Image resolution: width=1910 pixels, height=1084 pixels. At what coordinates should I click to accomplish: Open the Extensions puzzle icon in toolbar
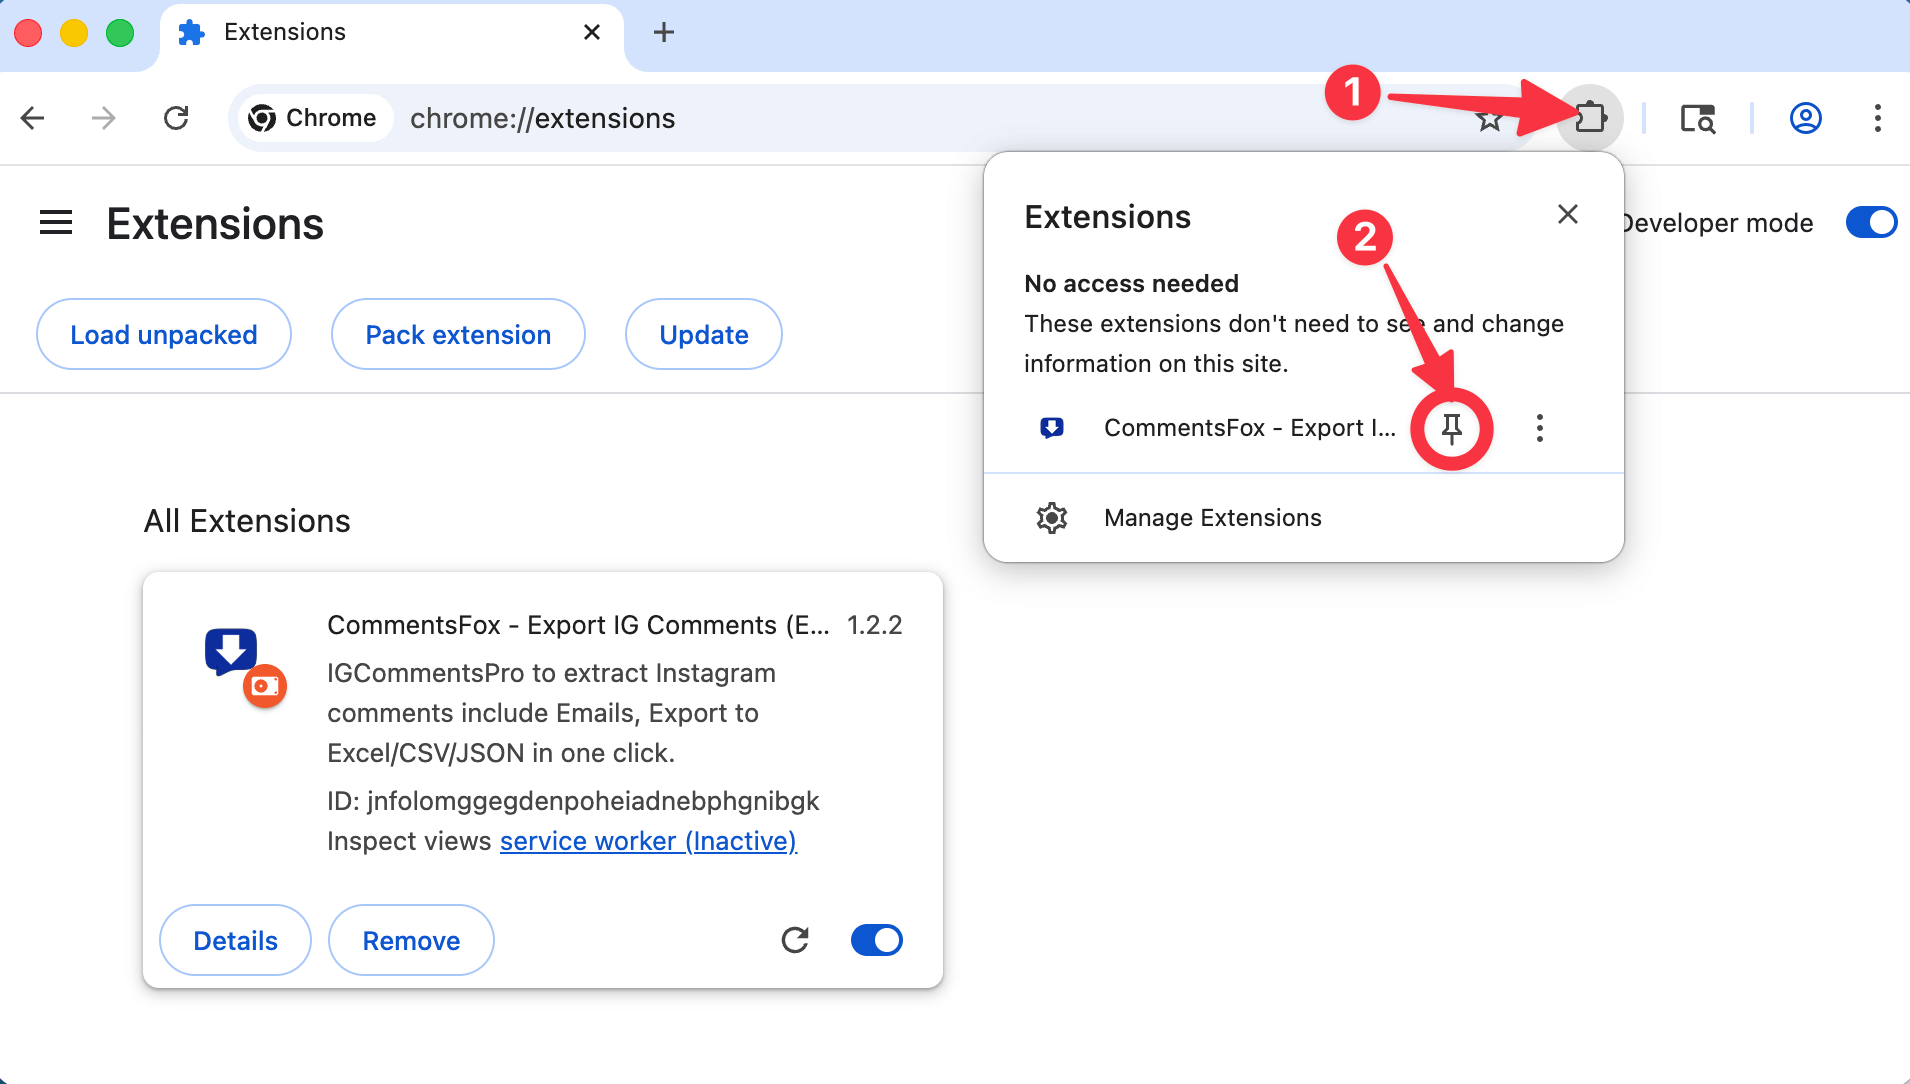point(1588,118)
